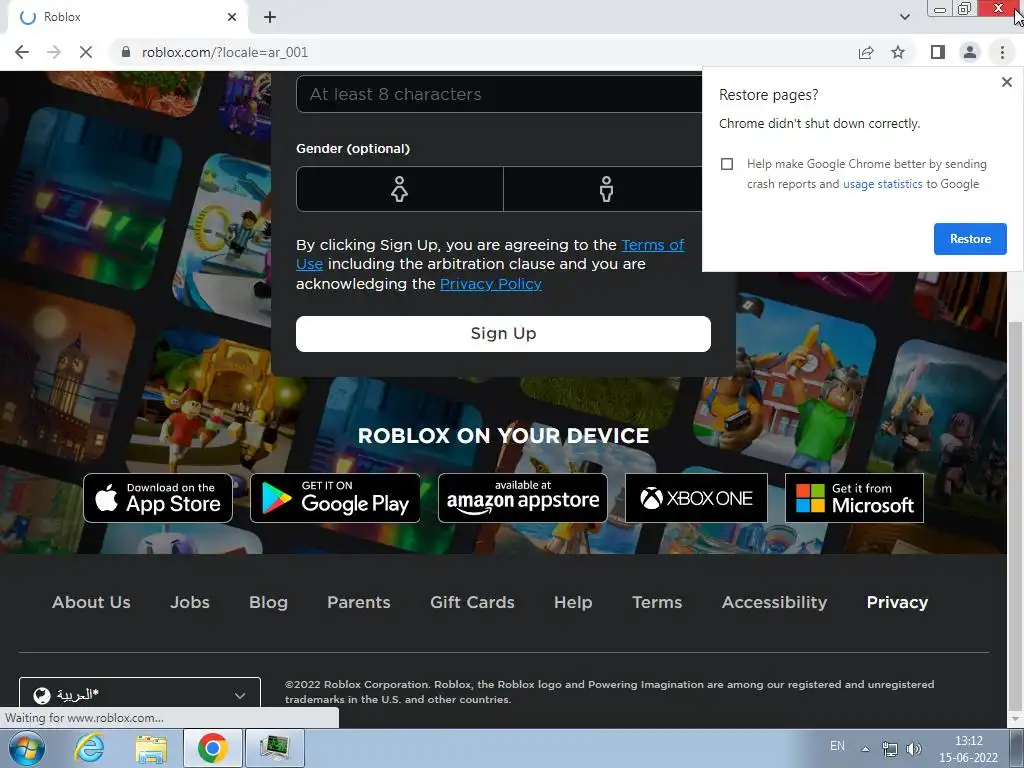Open the Chrome profile avatar
Viewport: 1024px width, 768px height.
click(970, 52)
